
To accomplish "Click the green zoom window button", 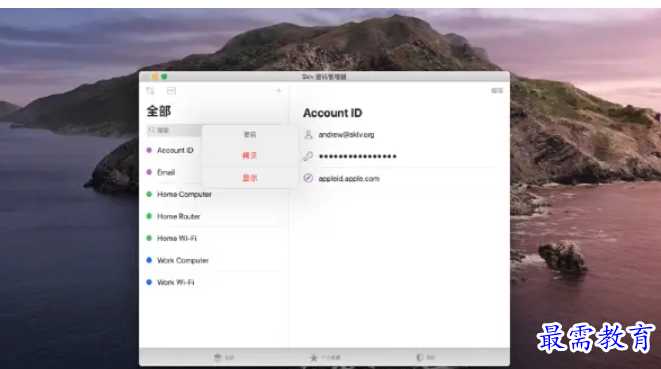I will [x=164, y=76].
